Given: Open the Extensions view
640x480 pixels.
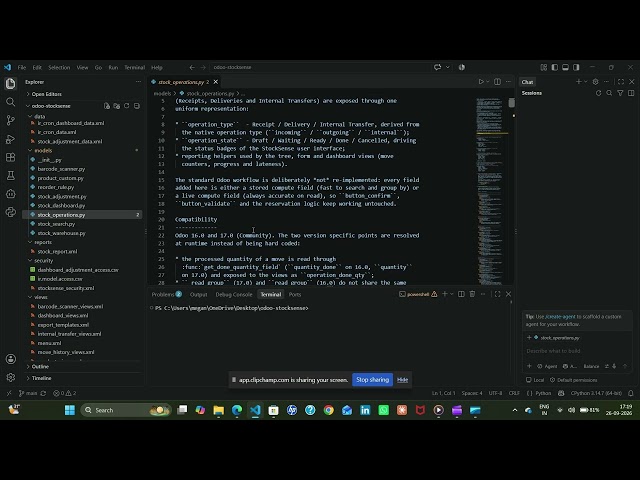Looking at the screenshot, I should point(11,157).
